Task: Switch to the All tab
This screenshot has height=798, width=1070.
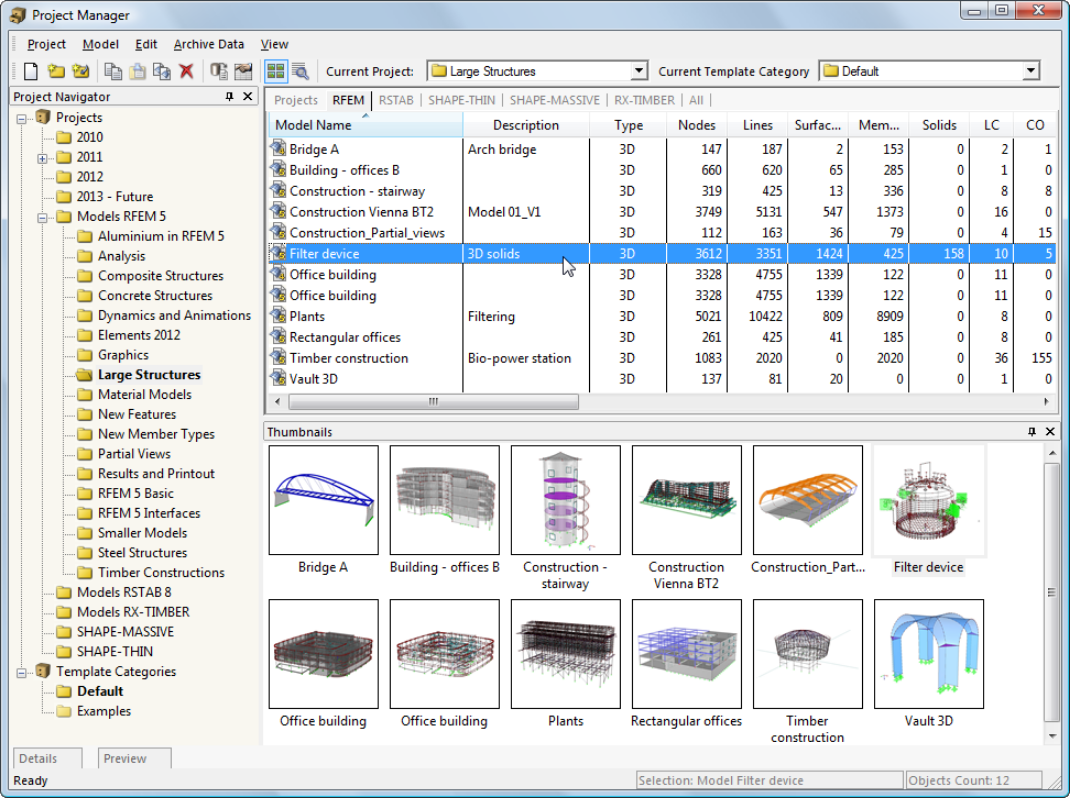Action: pos(695,100)
